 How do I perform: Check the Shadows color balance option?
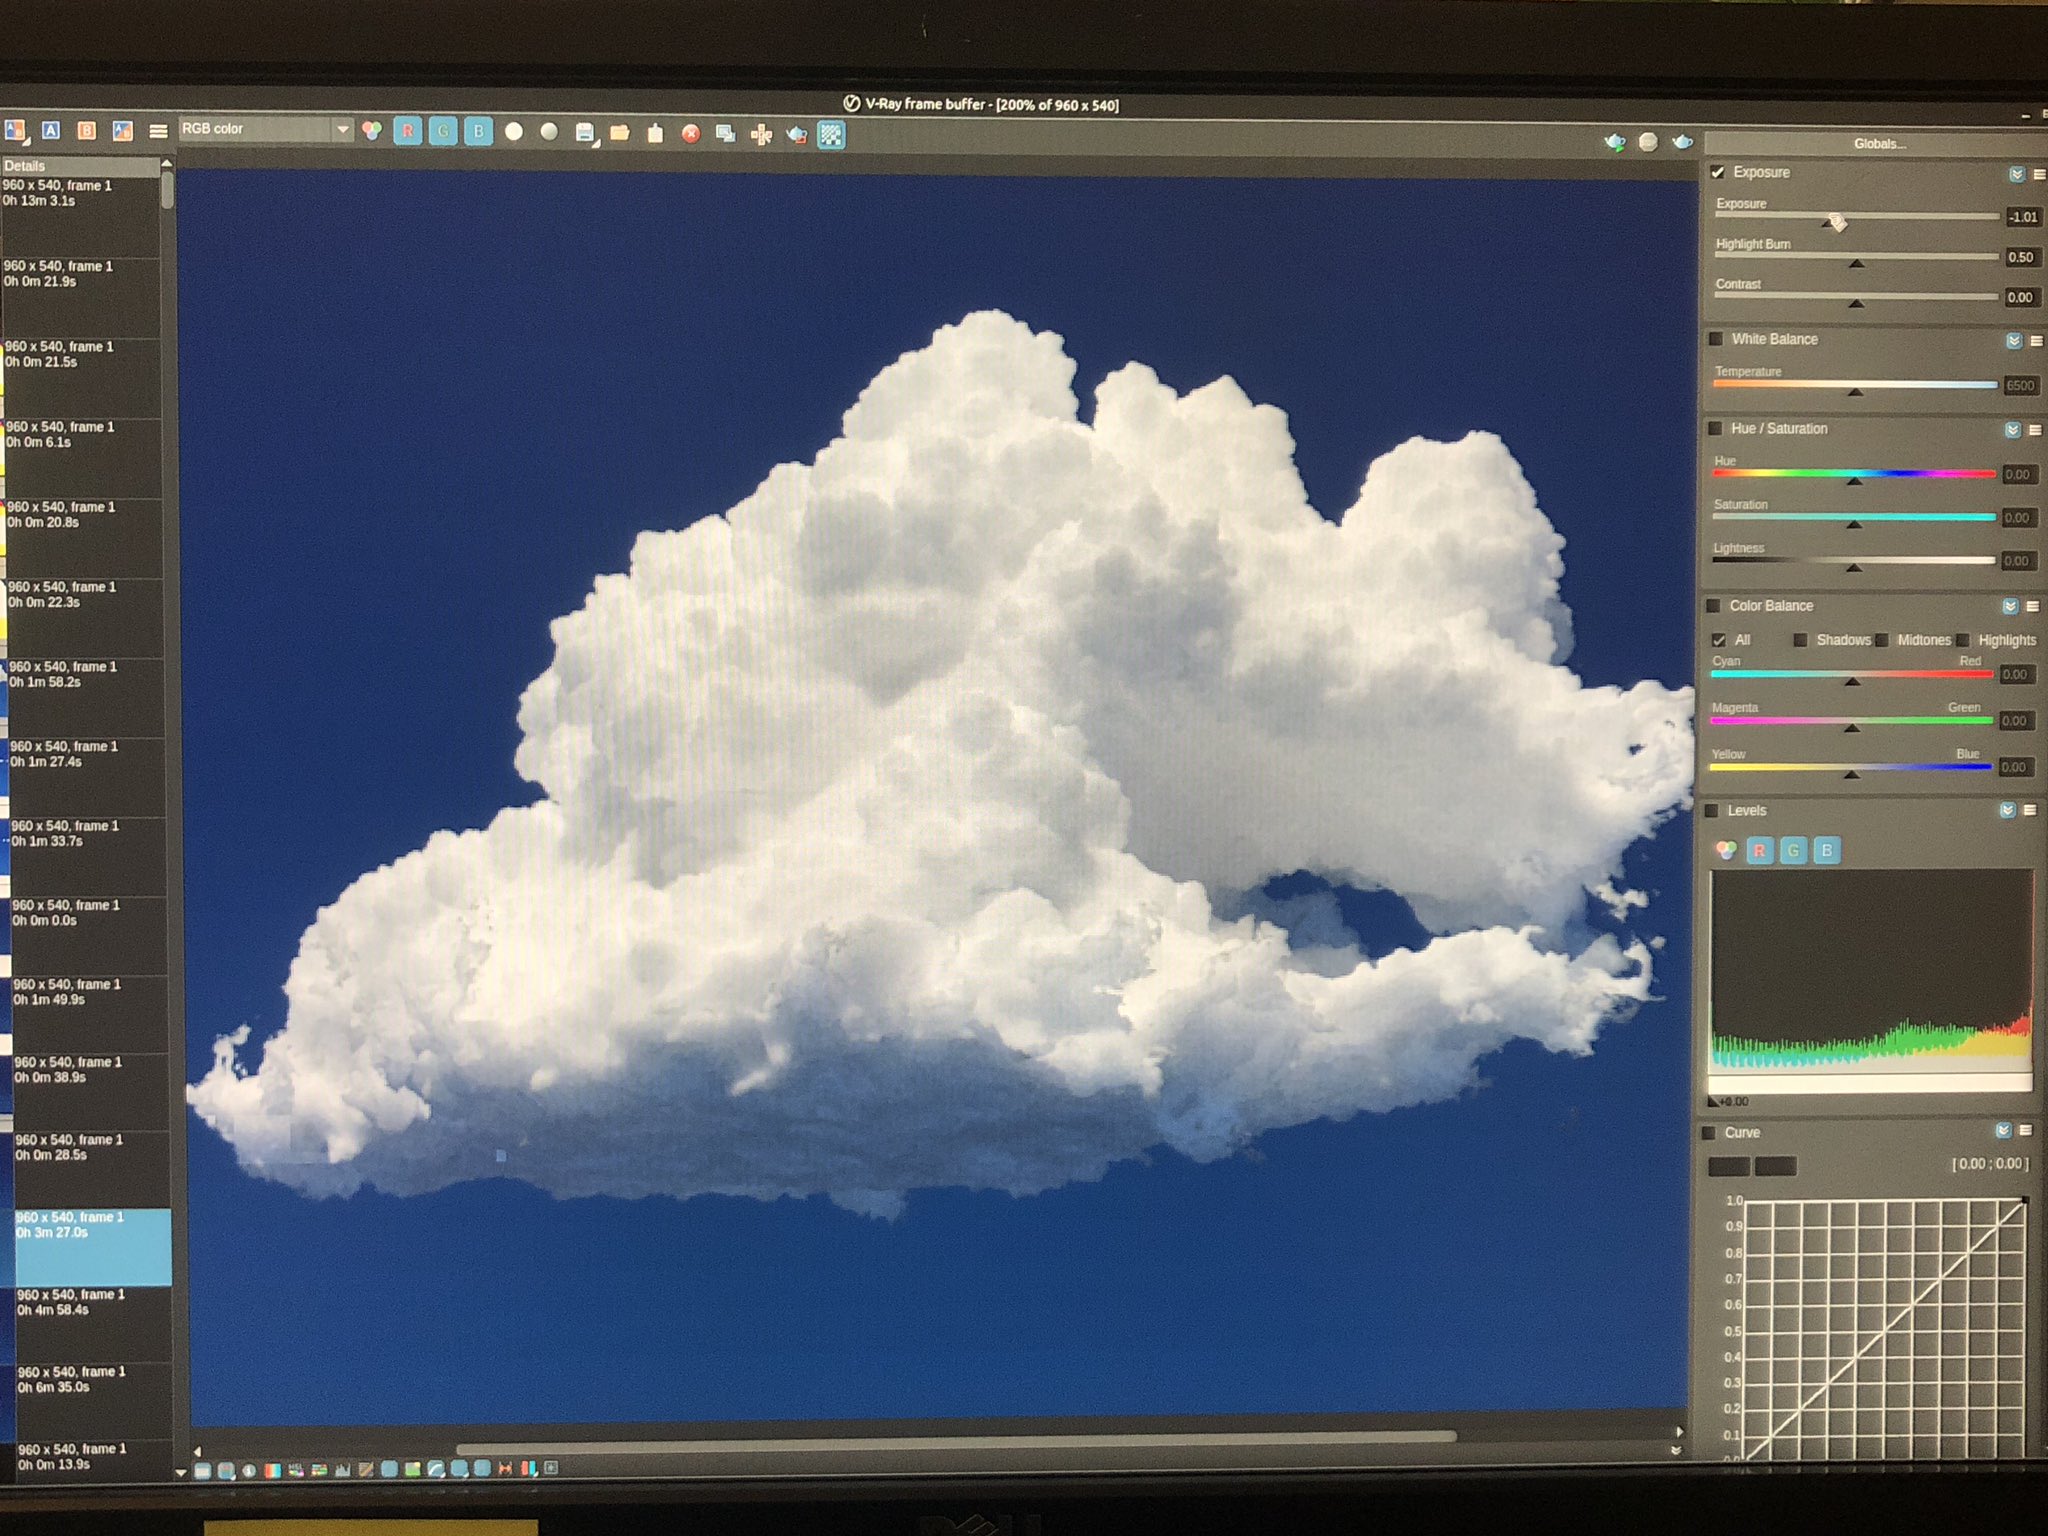tap(1800, 640)
